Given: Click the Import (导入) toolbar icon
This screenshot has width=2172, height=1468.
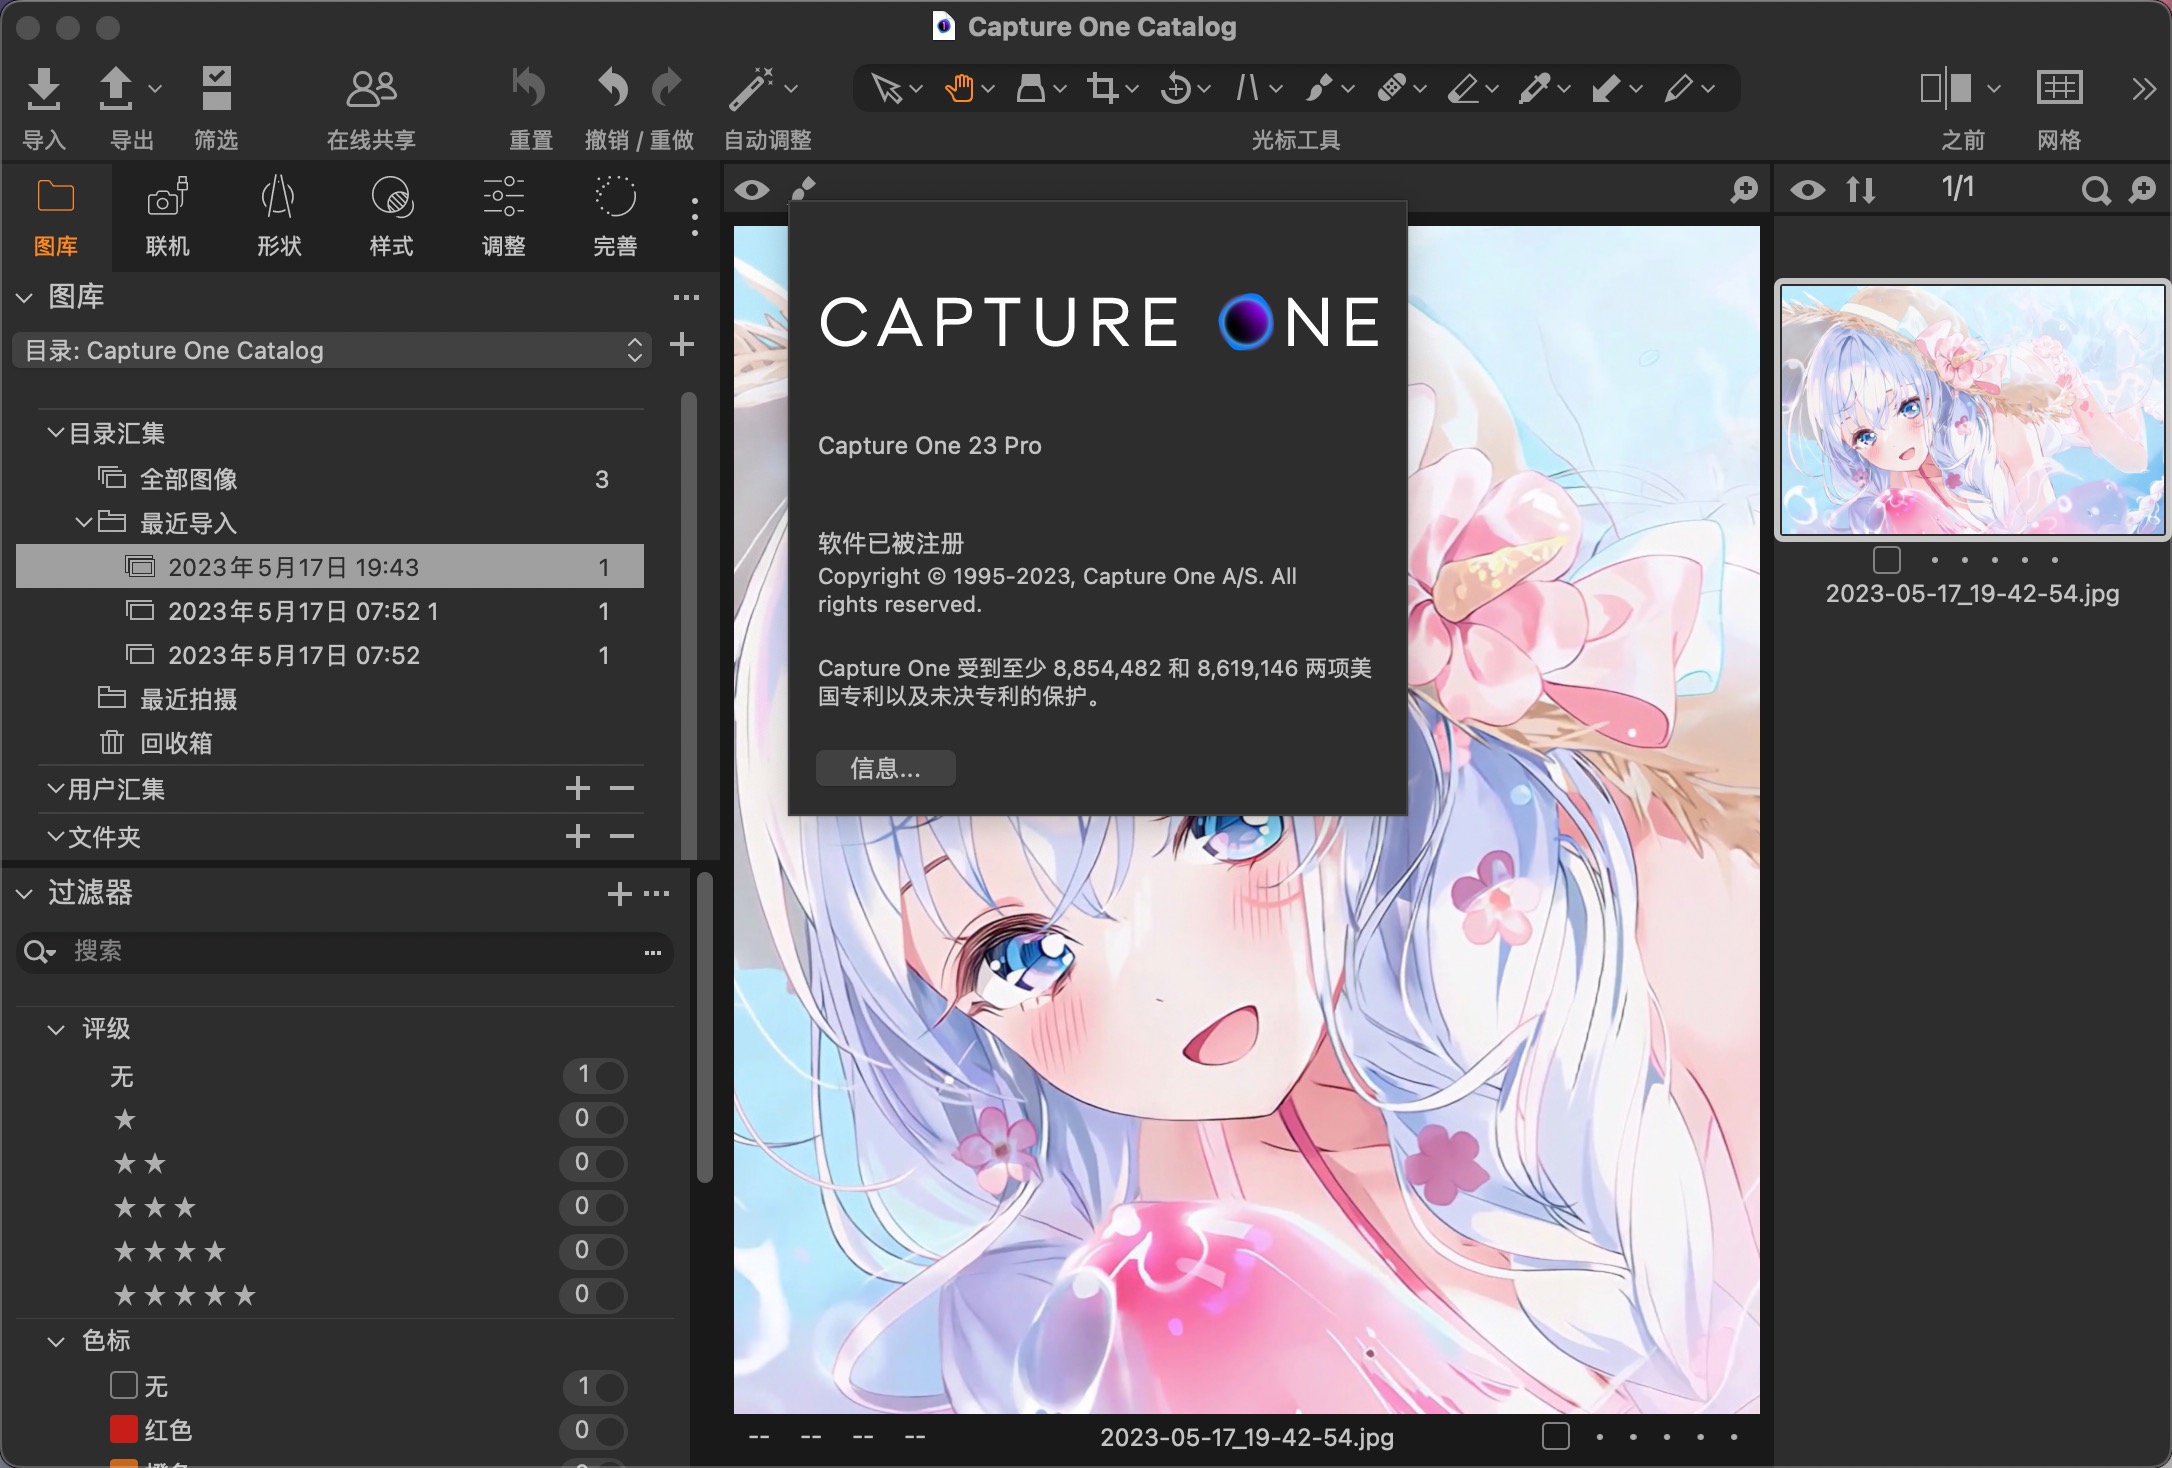Looking at the screenshot, I should click(43, 89).
